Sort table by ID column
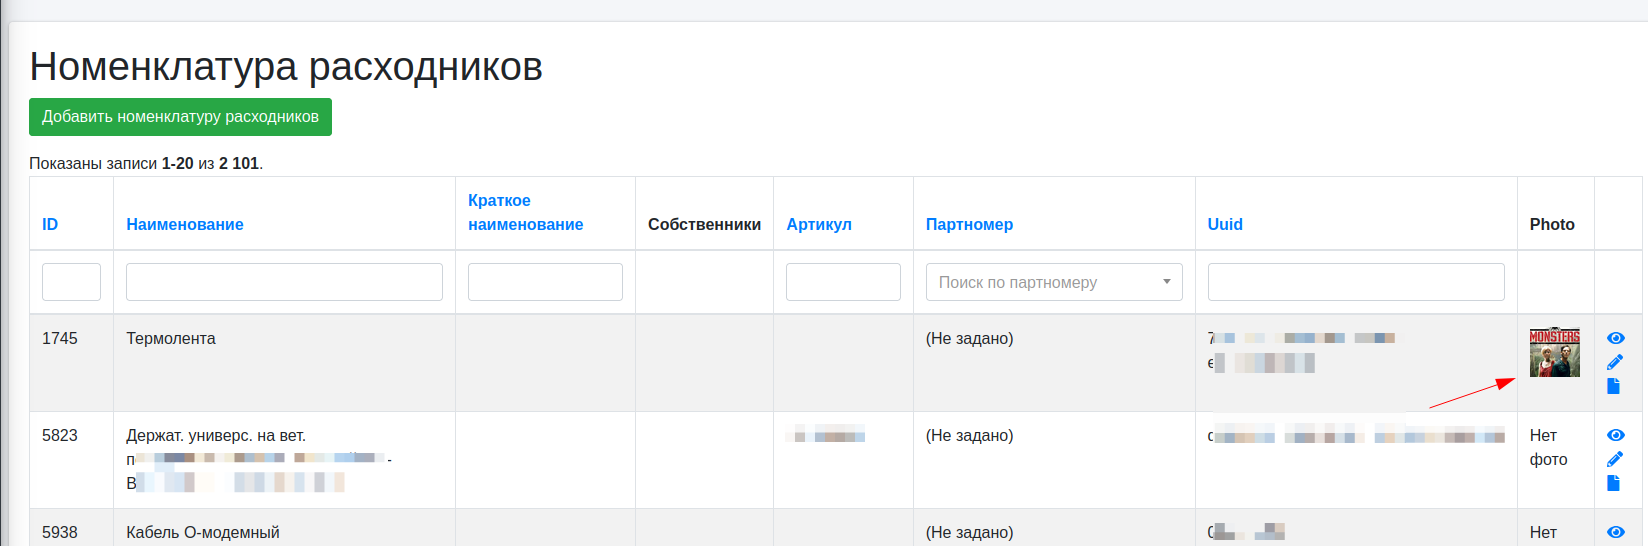1648x546 pixels. point(50,225)
